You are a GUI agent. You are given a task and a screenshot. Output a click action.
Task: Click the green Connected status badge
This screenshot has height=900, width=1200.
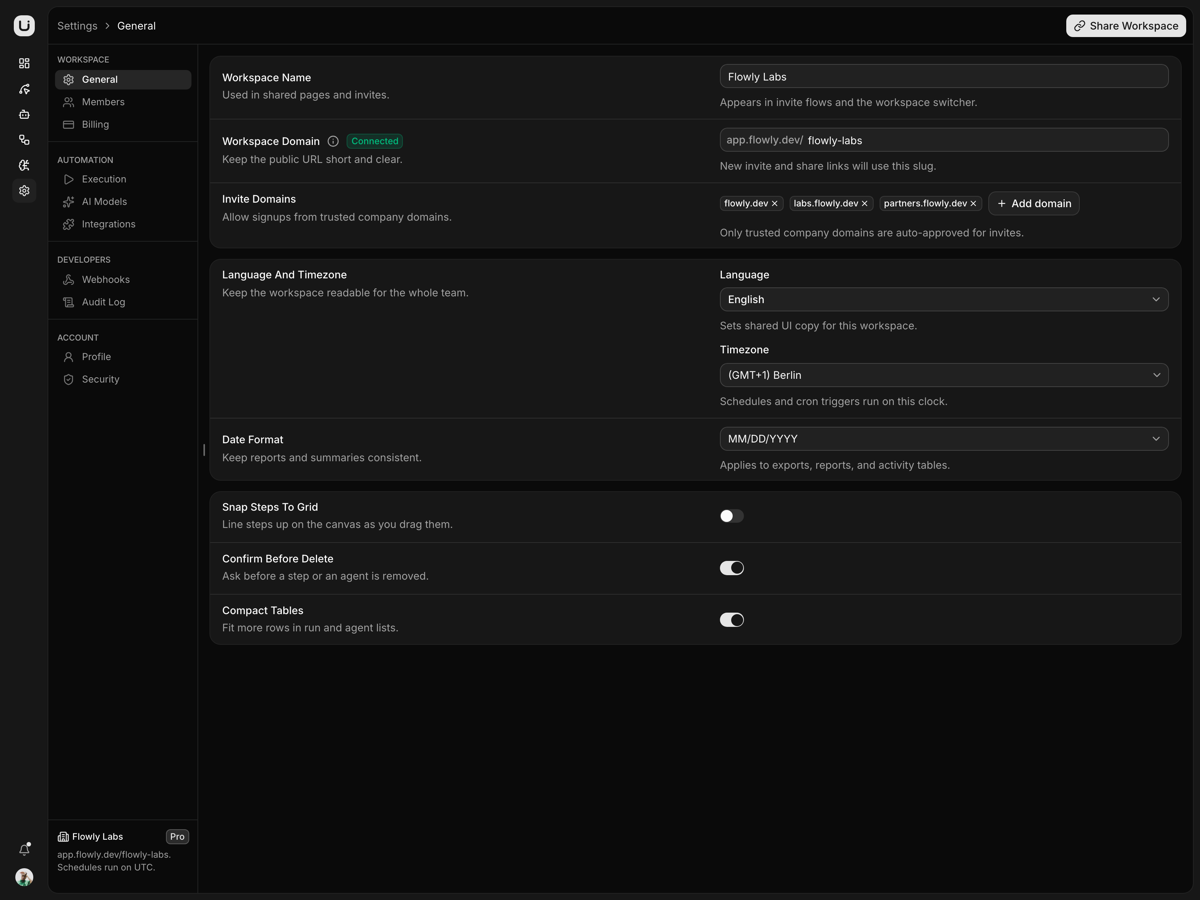coord(375,141)
